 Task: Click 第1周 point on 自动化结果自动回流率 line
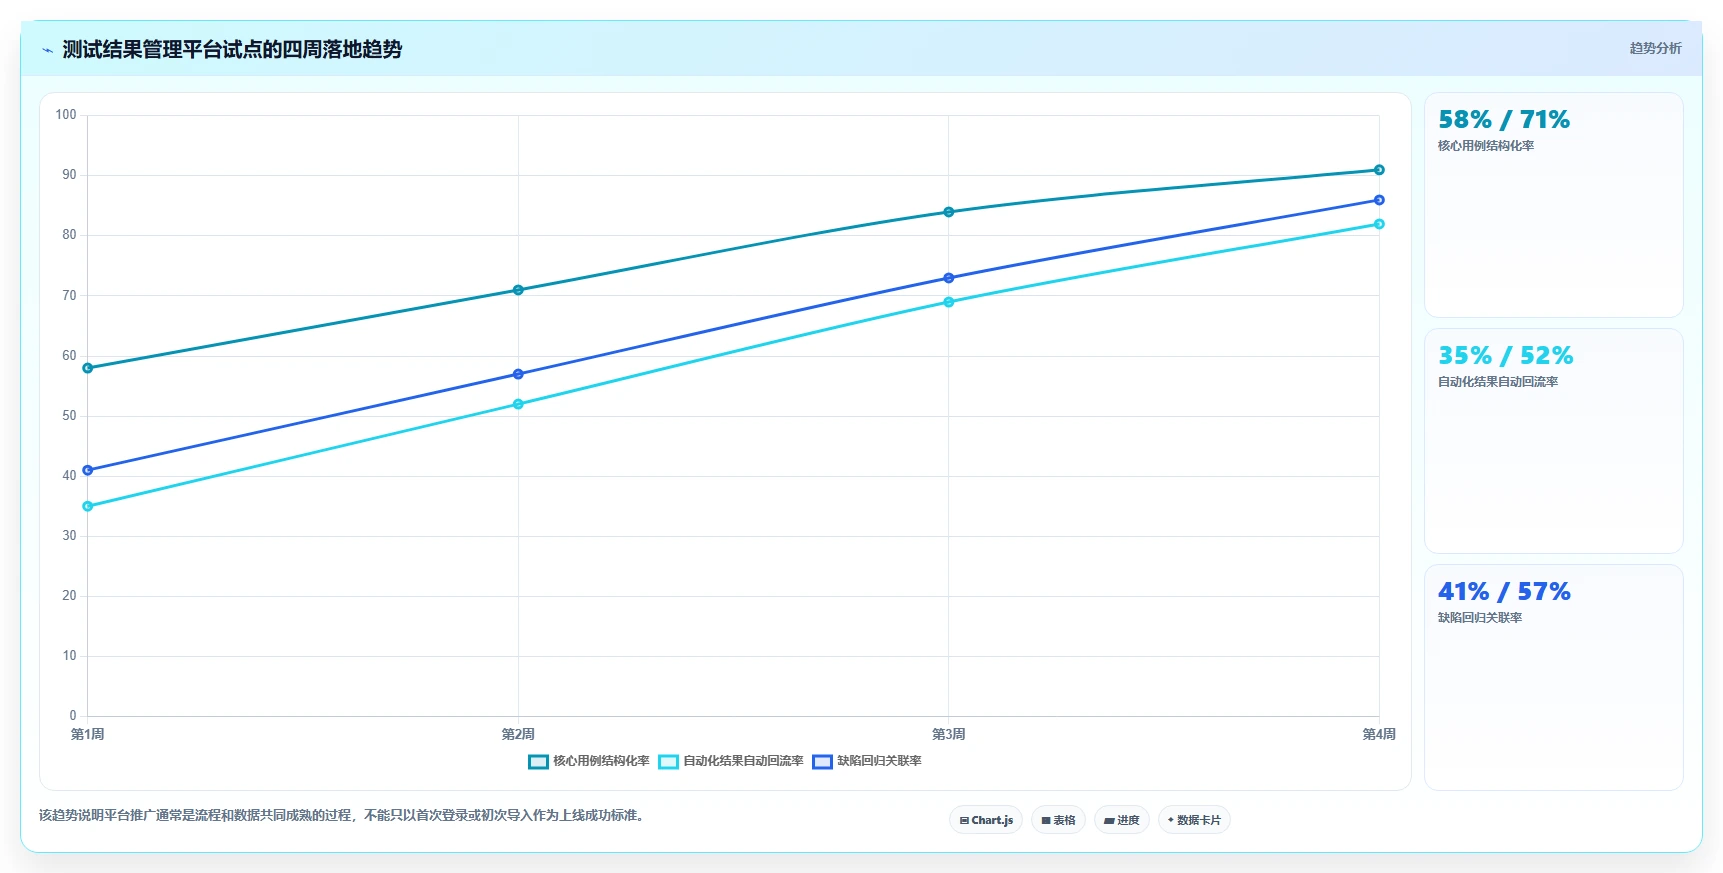88,506
